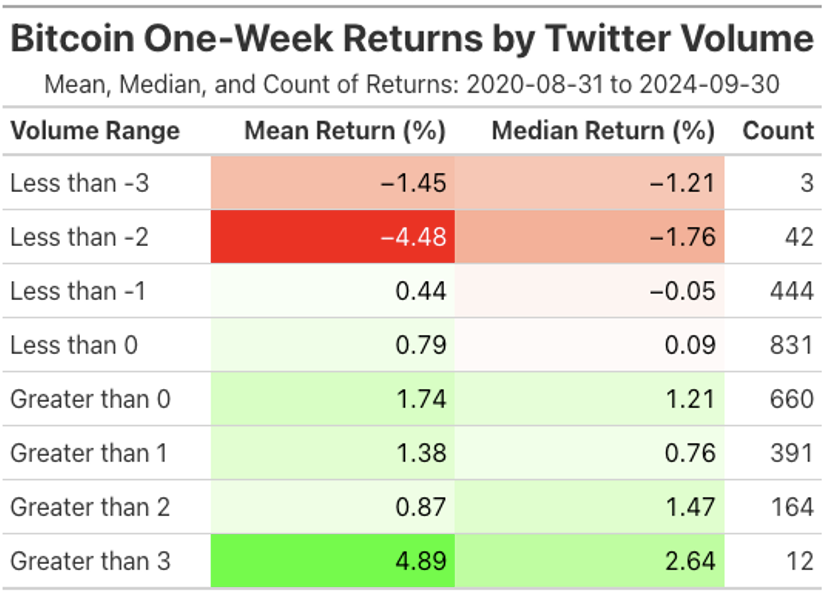Click the green 2.64 median return cell

[590, 561]
